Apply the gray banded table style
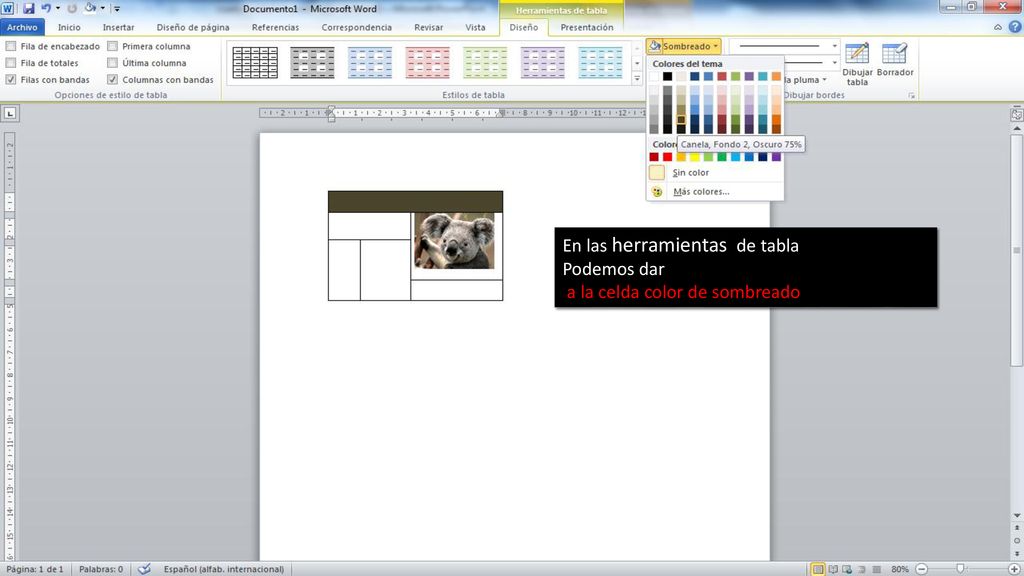 [x=312, y=63]
